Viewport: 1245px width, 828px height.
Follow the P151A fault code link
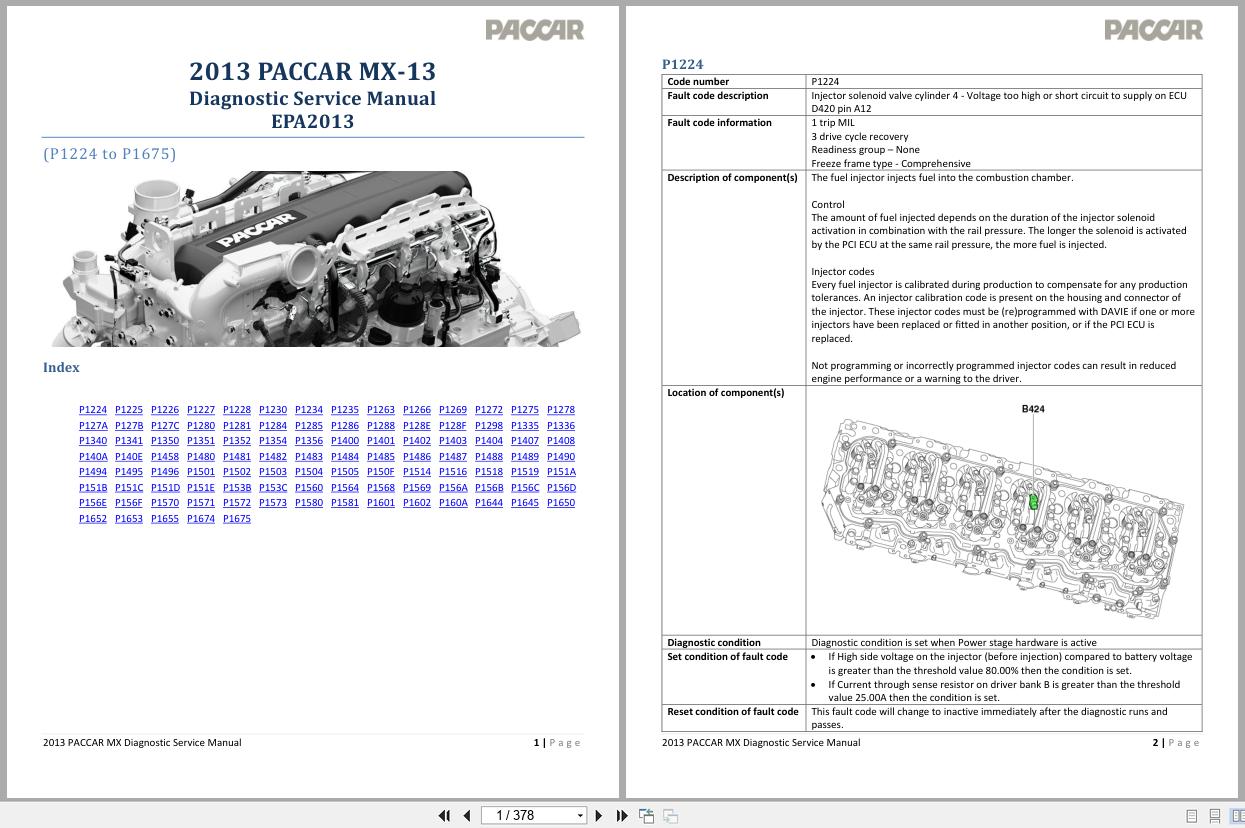click(x=561, y=472)
